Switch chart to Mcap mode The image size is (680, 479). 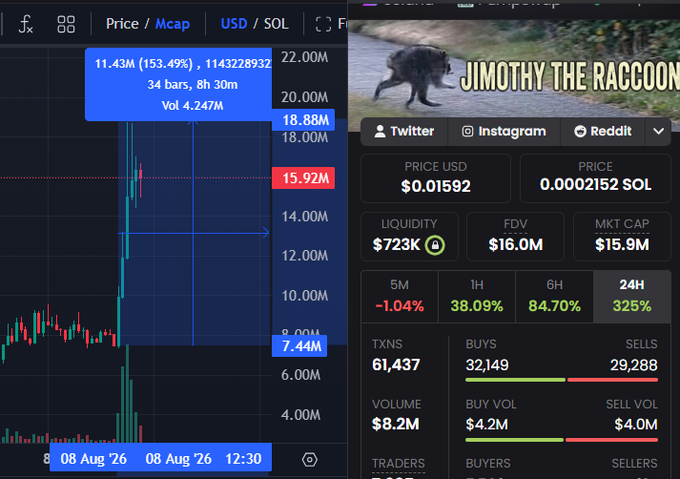(172, 23)
